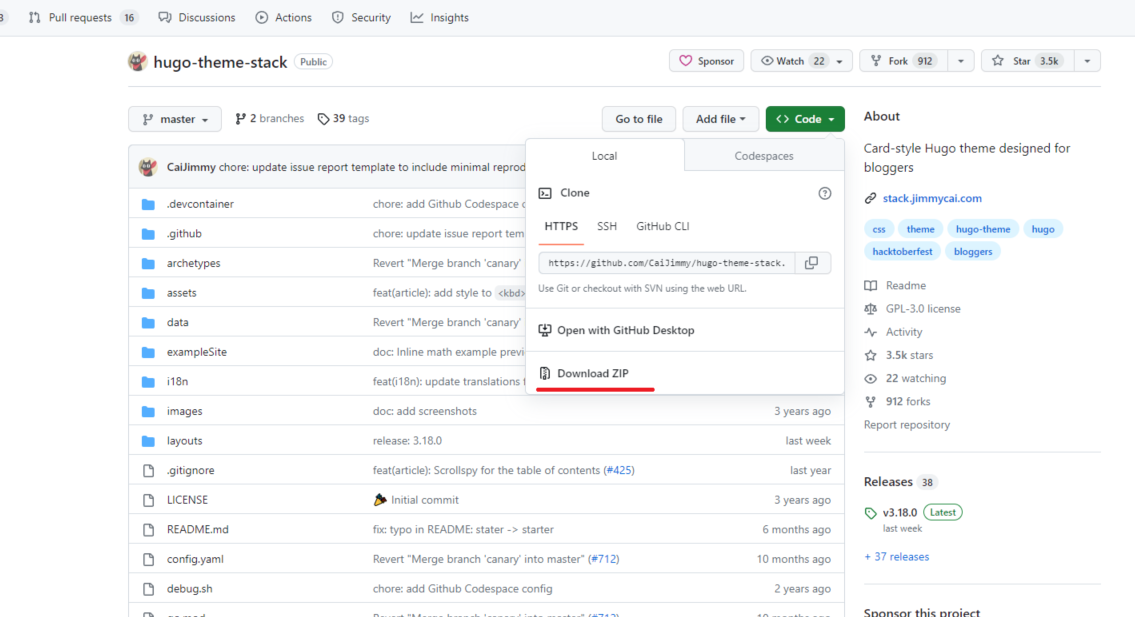Open the debug.sh file
Screen dimensions: 1135x617
coord(190,589)
